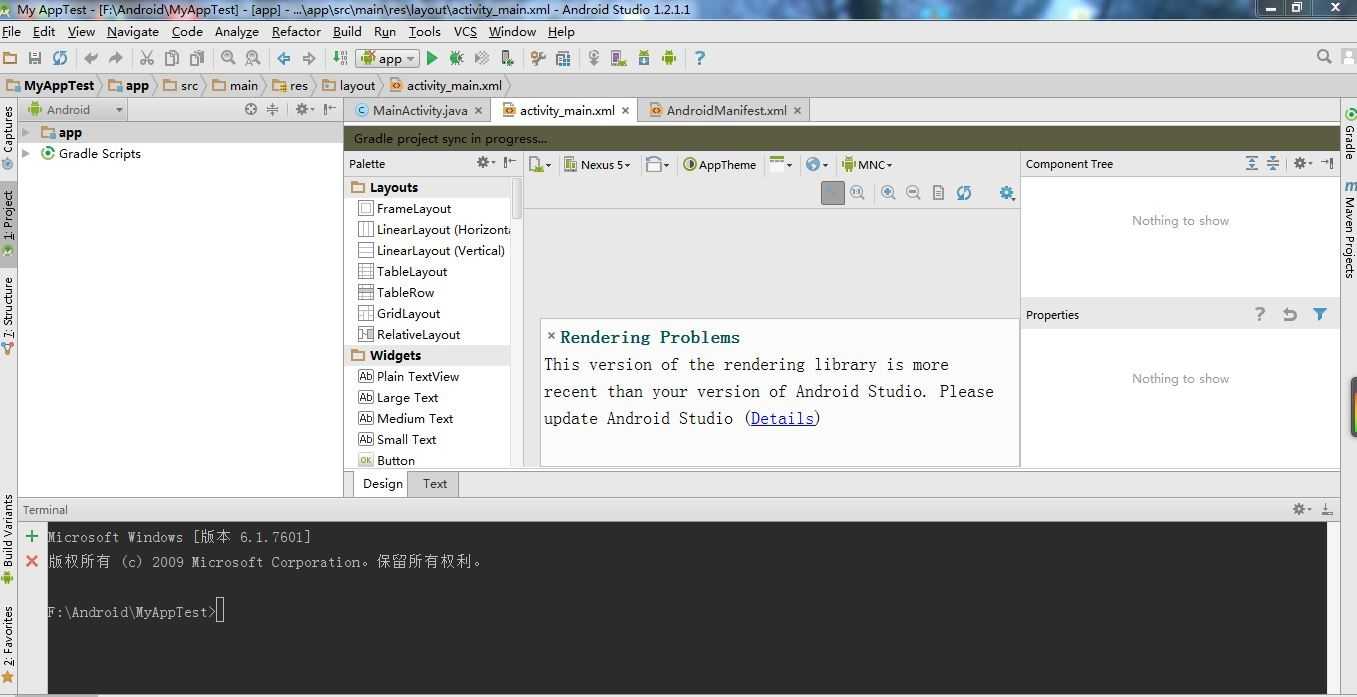
Task: Open the Build menu
Action: 347,31
